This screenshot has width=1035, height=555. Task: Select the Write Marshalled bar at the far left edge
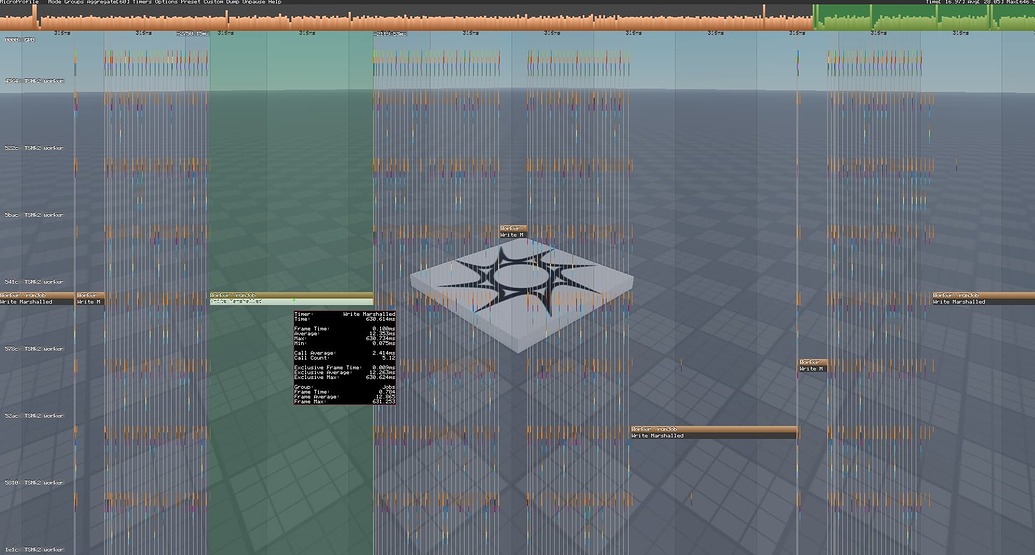point(37,302)
